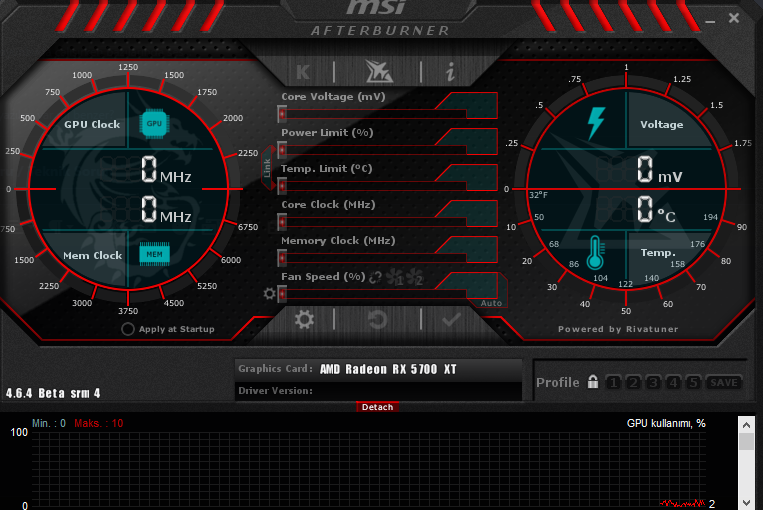The height and width of the screenshot is (510, 763).
Task: Launch the OC Scanner jet icon
Action: [x=379, y=72]
